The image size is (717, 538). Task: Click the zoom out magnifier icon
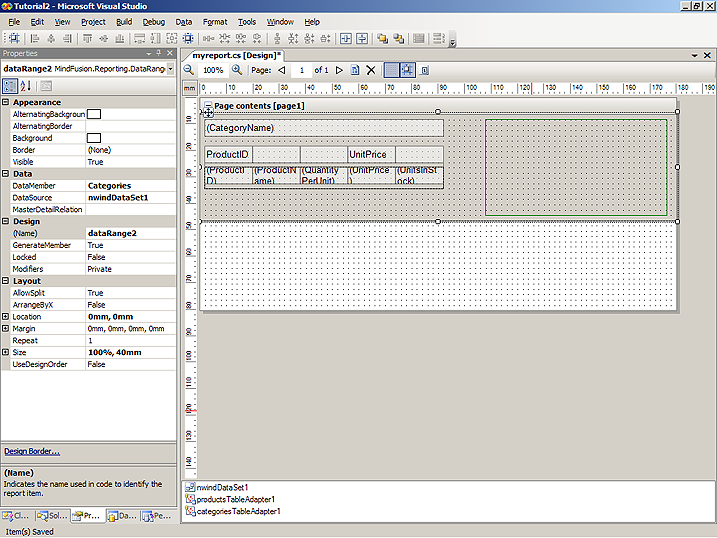[x=190, y=70]
